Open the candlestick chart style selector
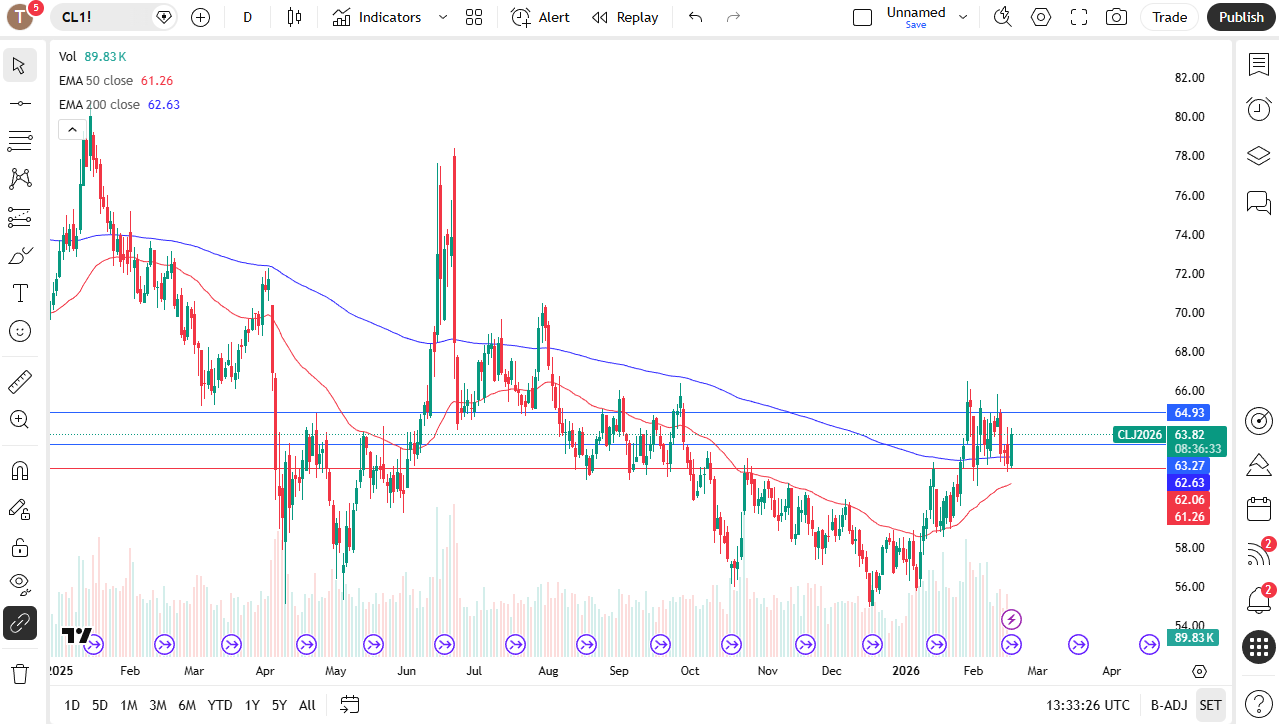The width and height of the screenshot is (1279, 724). 294,17
